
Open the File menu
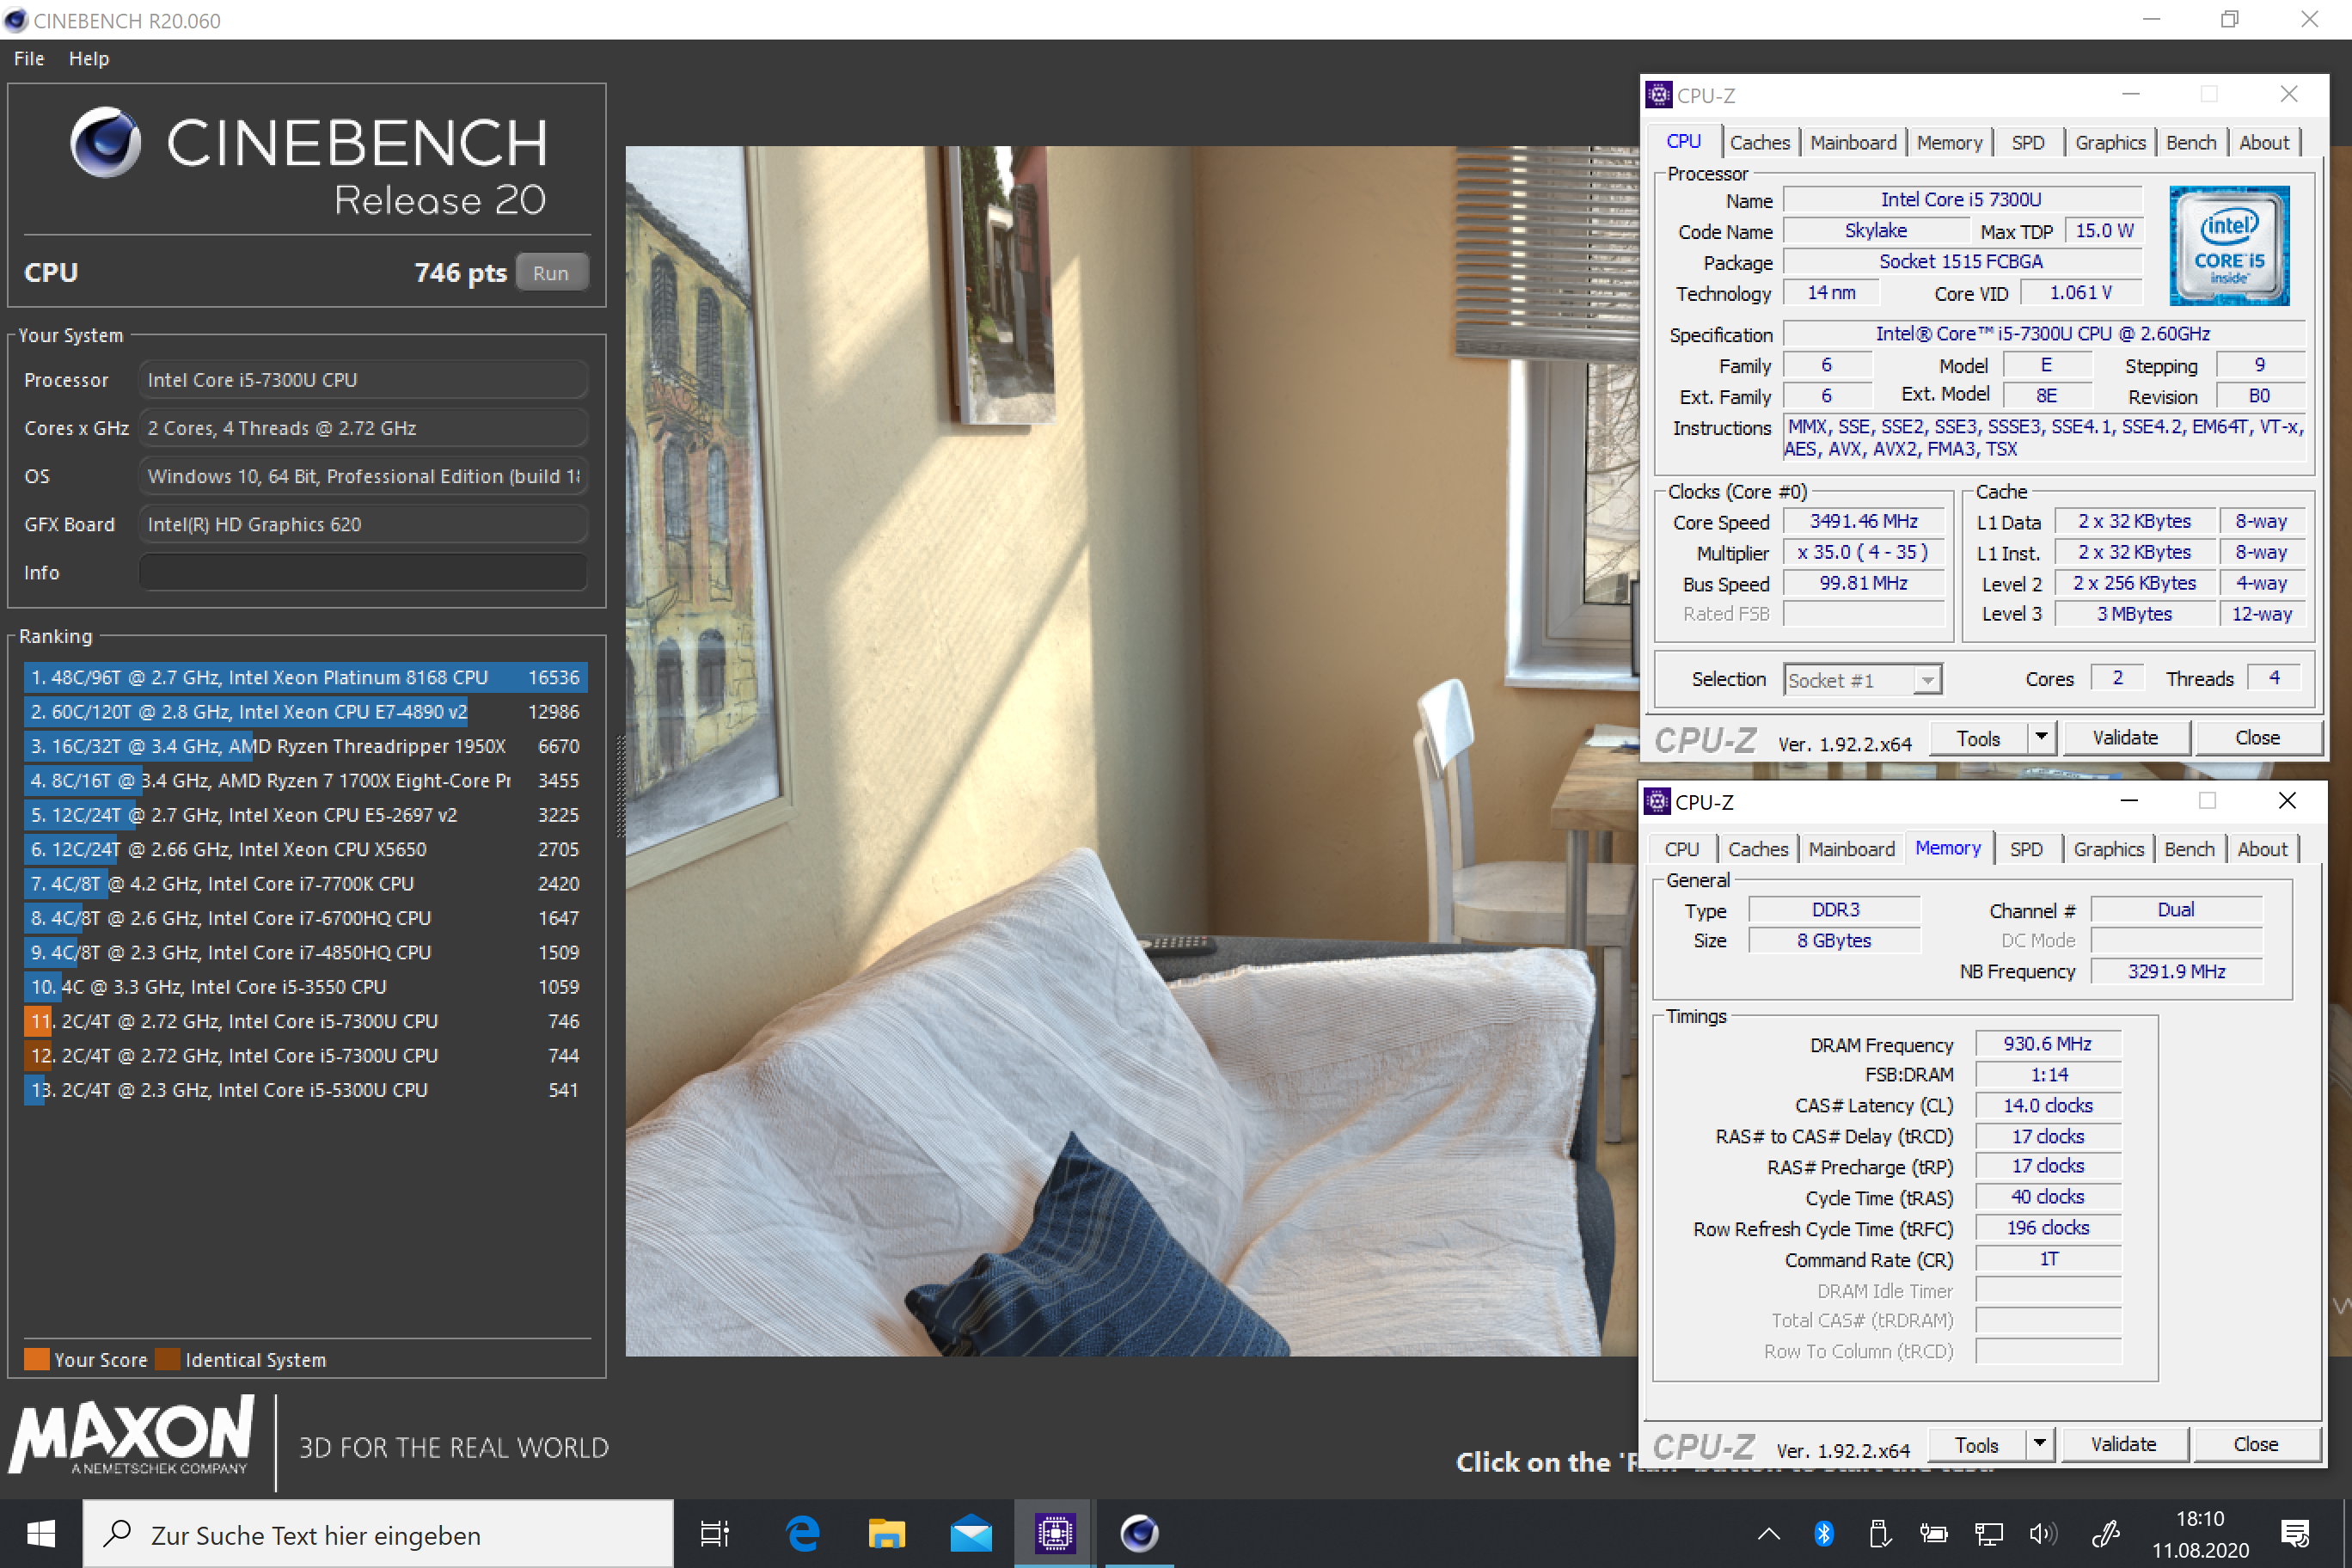29,59
